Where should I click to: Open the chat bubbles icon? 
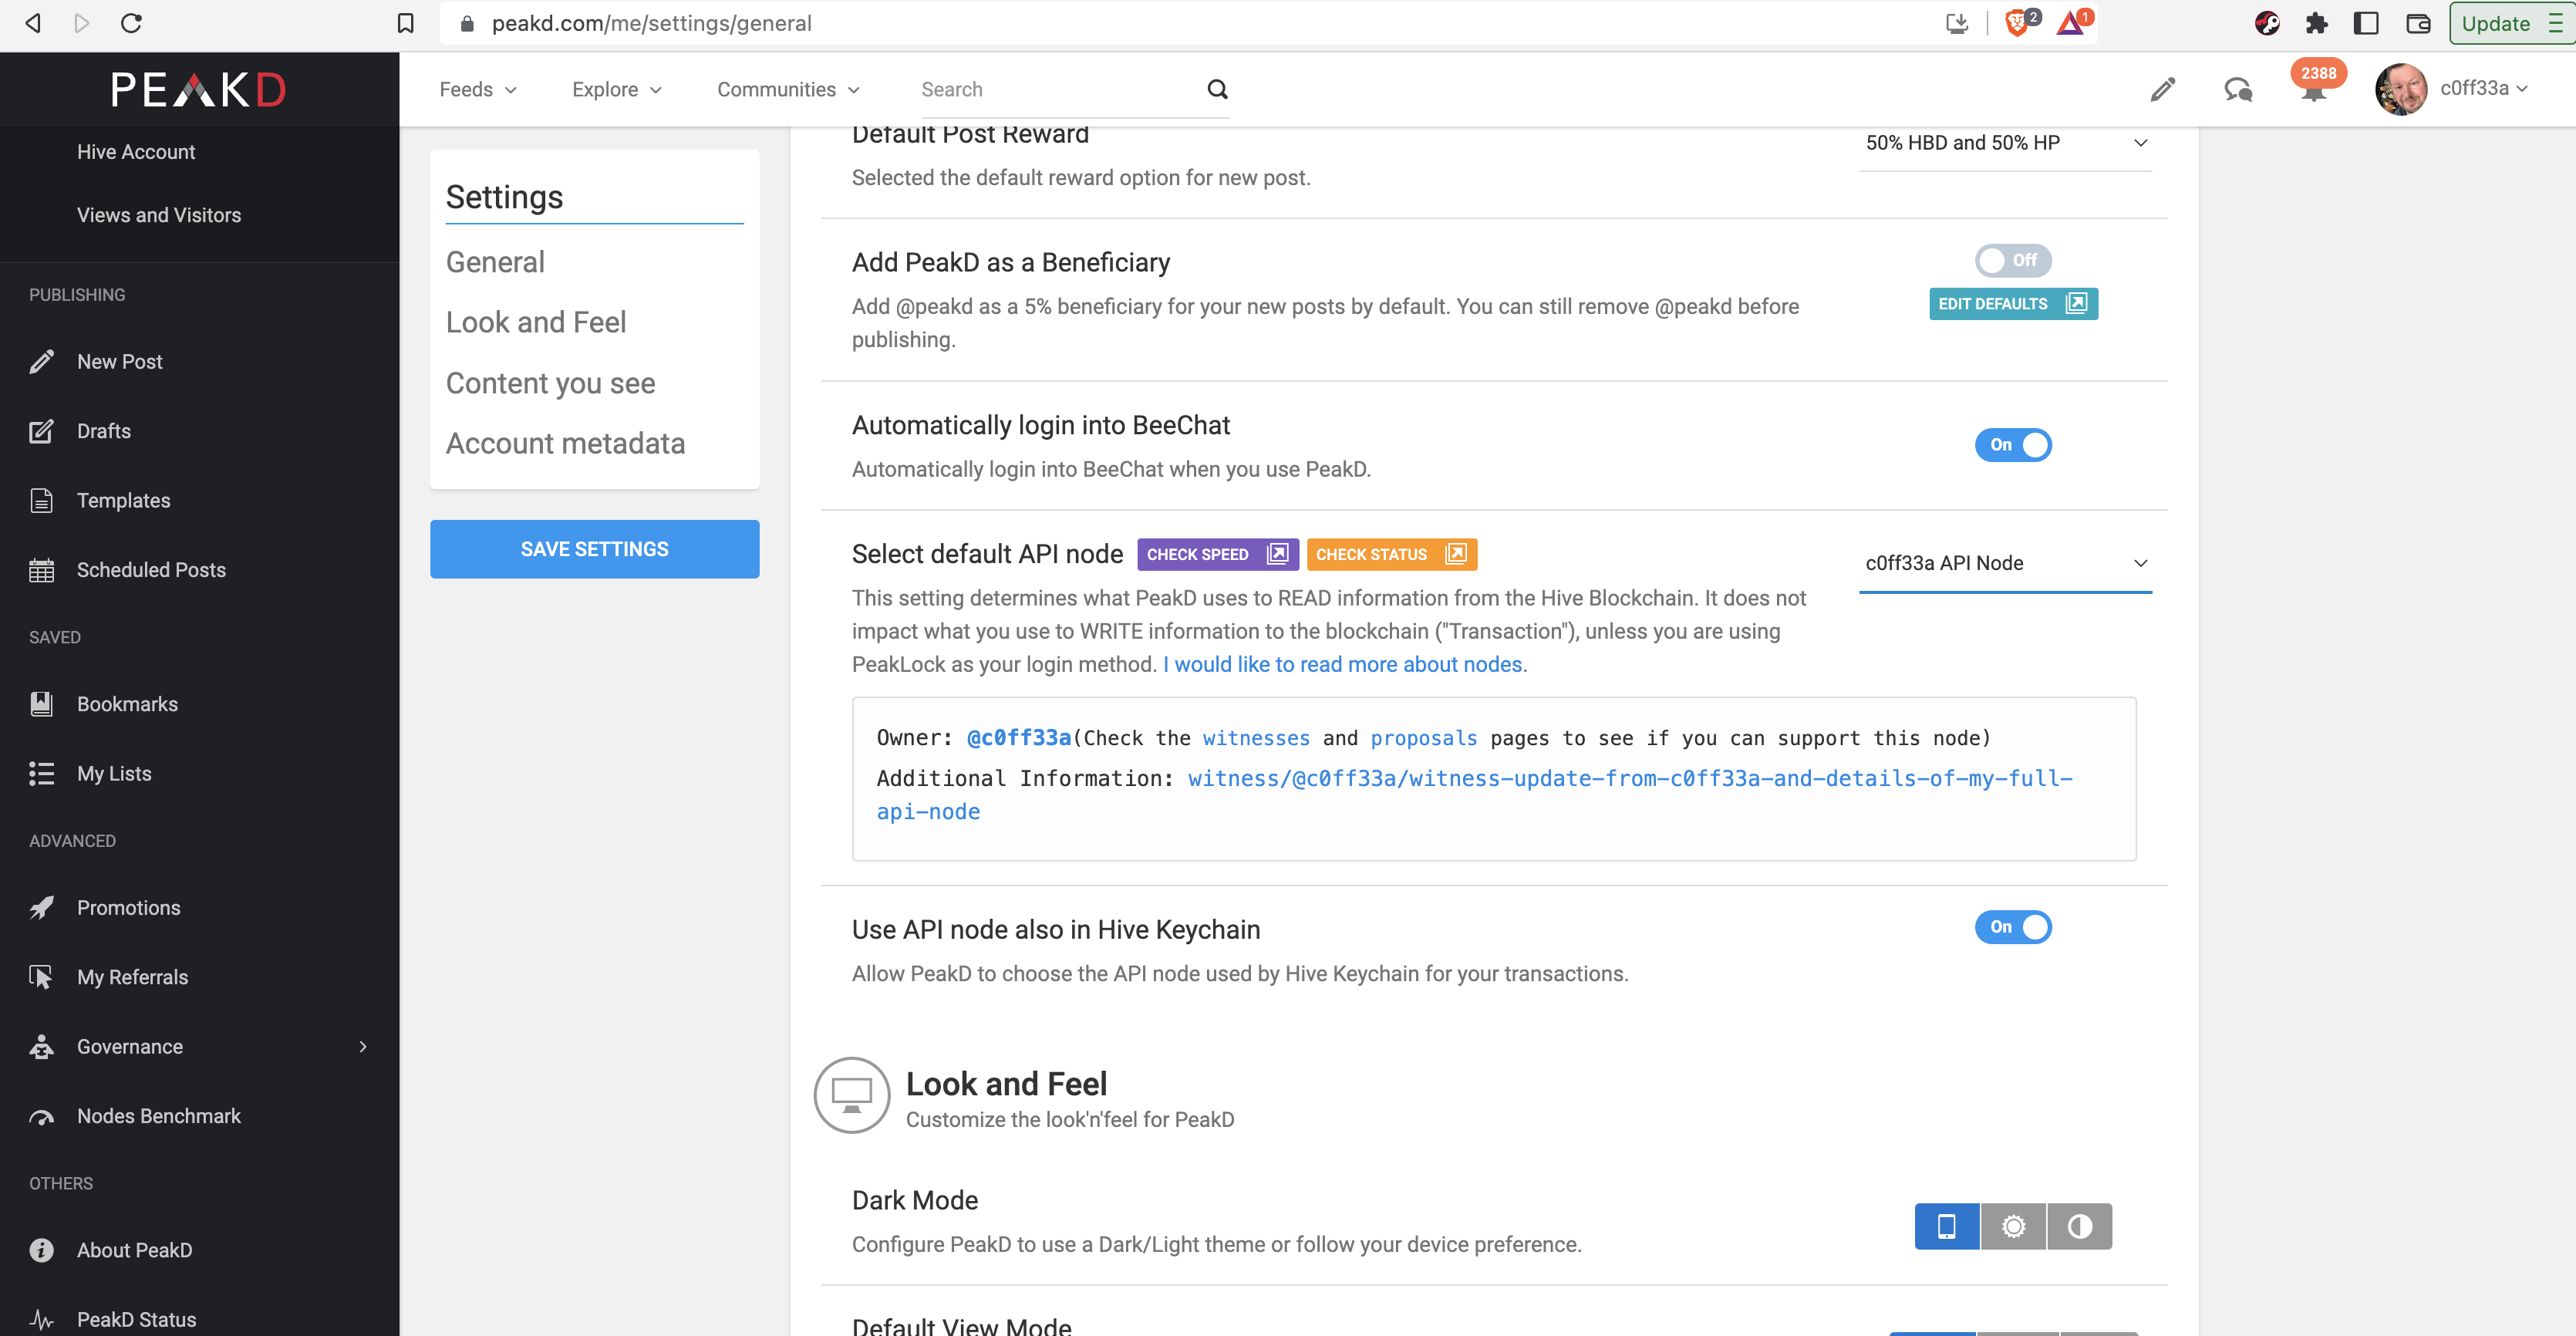[2238, 90]
